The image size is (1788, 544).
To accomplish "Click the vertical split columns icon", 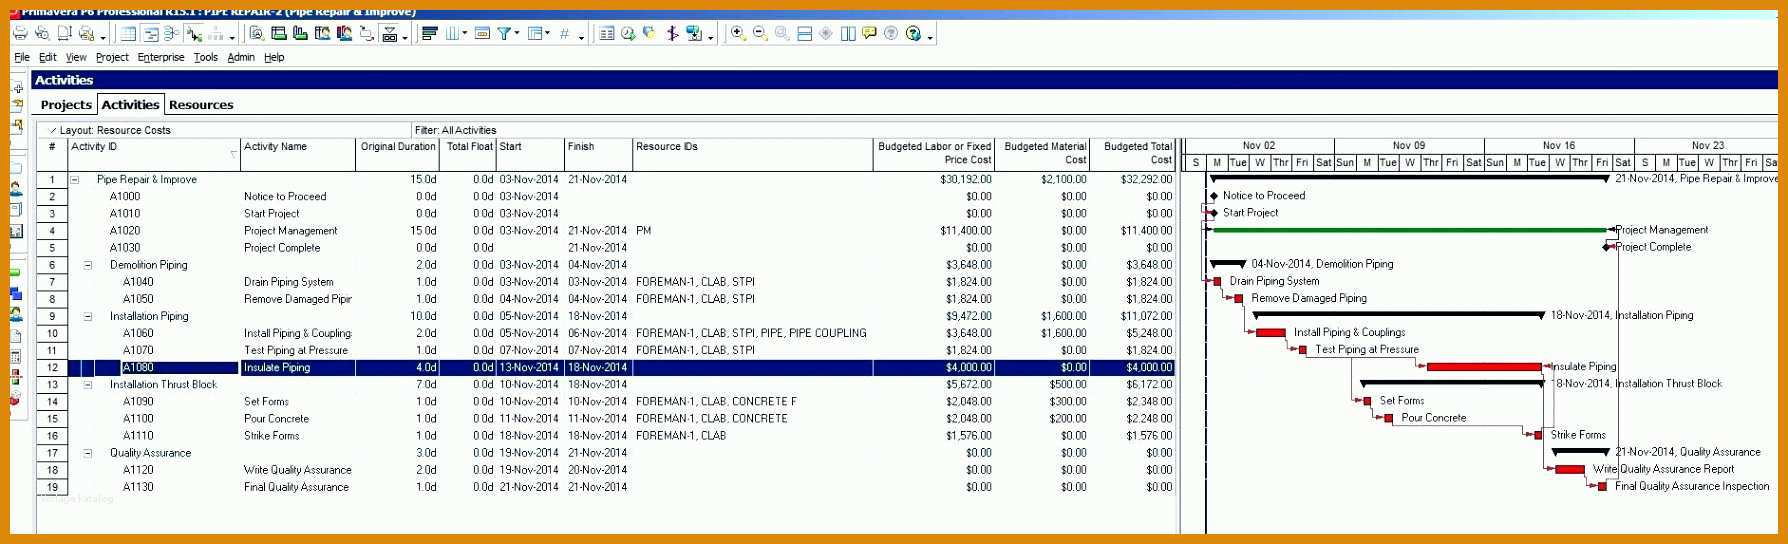I will [x=848, y=34].
